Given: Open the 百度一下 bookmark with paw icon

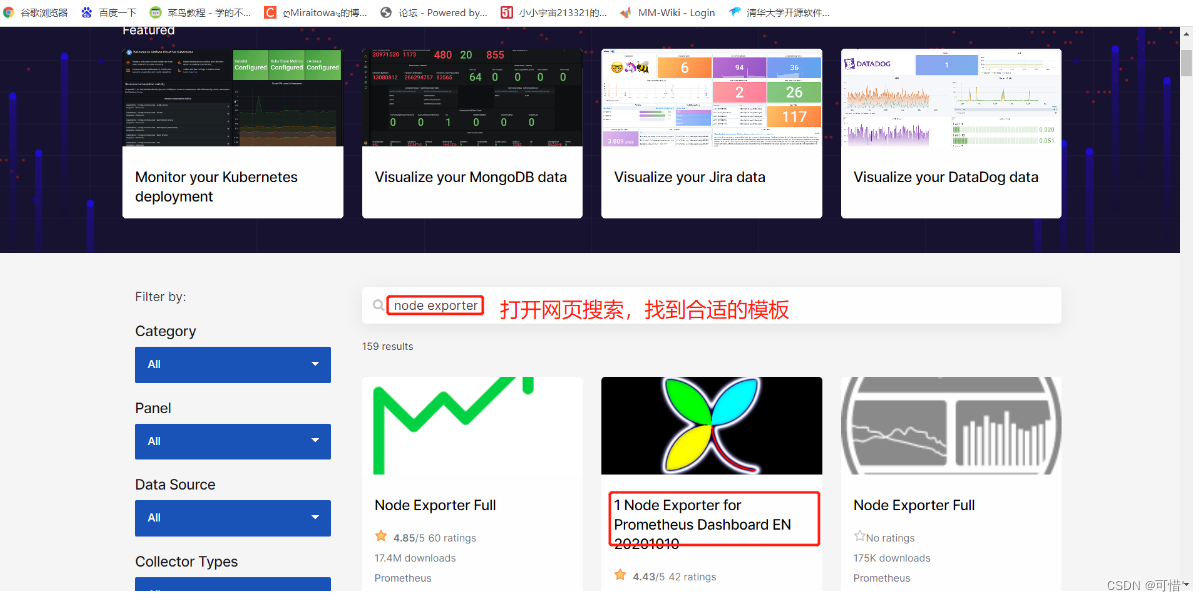Looking at the screenshot, I should [109, 12].
